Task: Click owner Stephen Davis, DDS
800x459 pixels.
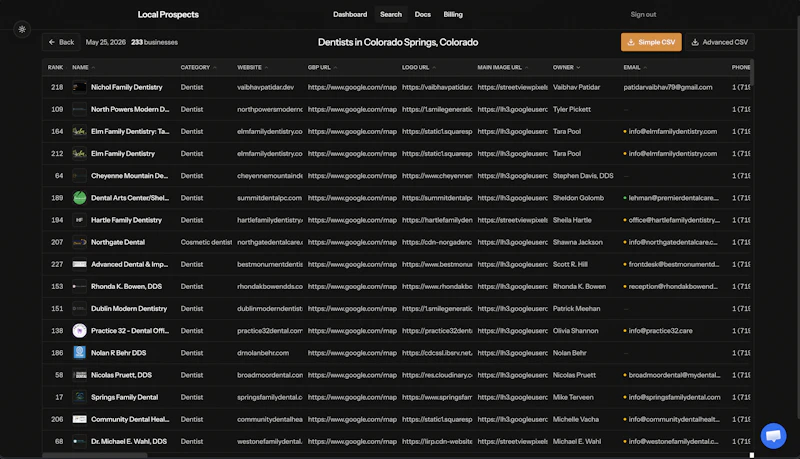Action: point(583,176)
